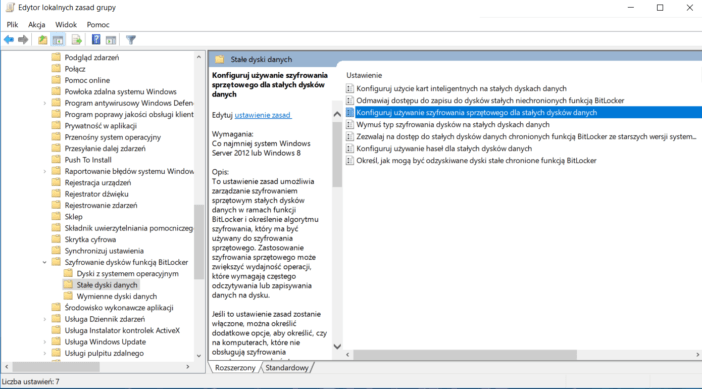
Task: Select Podgląd zdarzeń tree item
Action: [92, 57]
